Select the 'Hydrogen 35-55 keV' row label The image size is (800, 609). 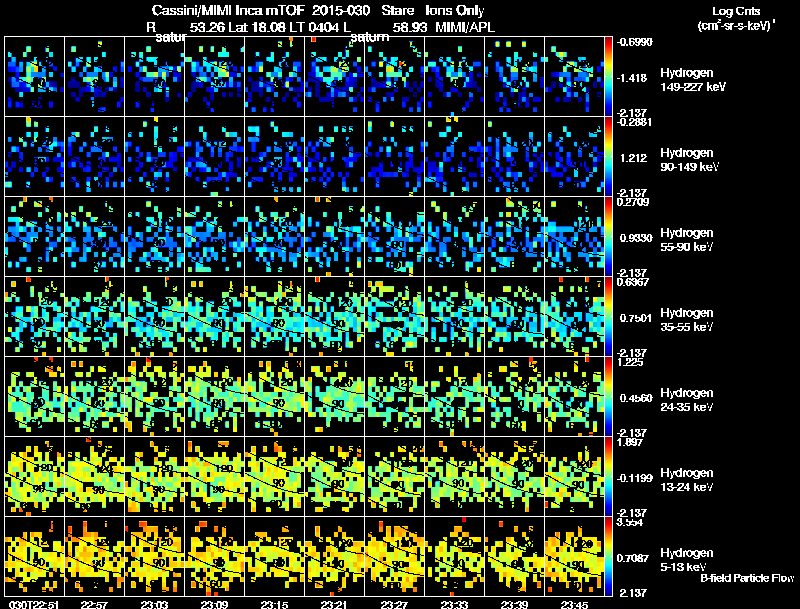[687, 320]
